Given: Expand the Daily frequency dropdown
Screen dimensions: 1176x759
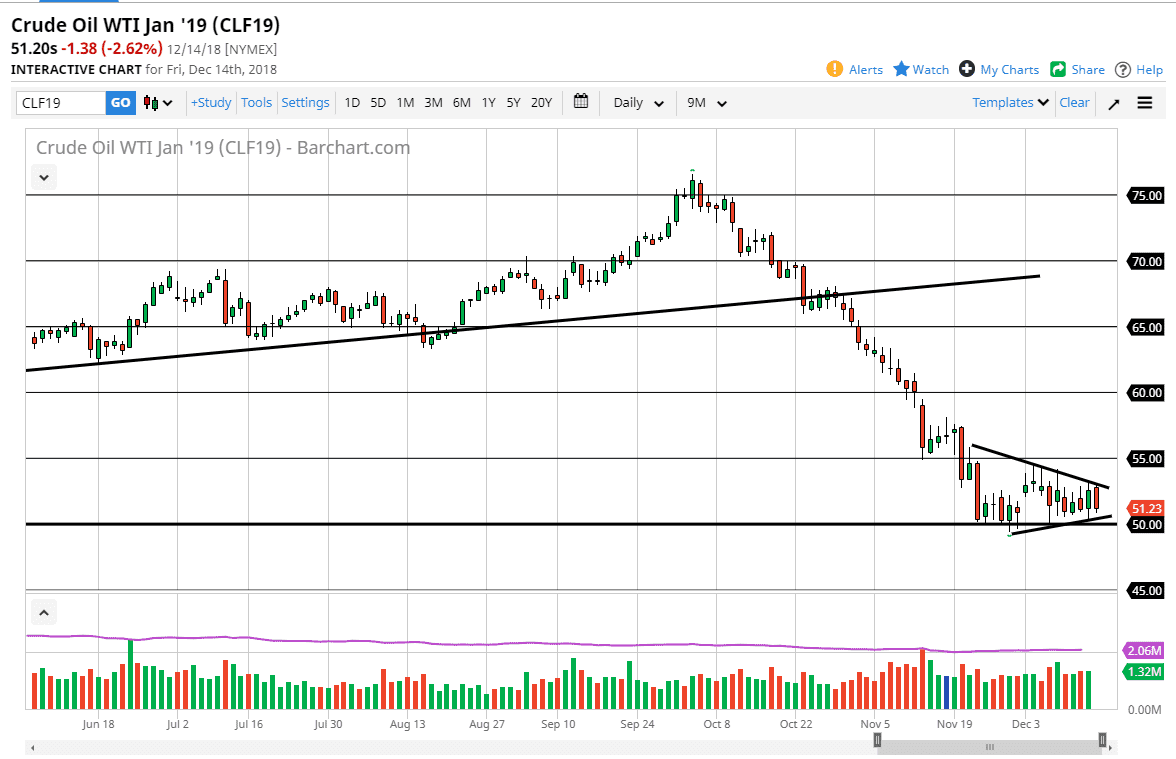Looking at the screenshot, I should tap(637, 102).
